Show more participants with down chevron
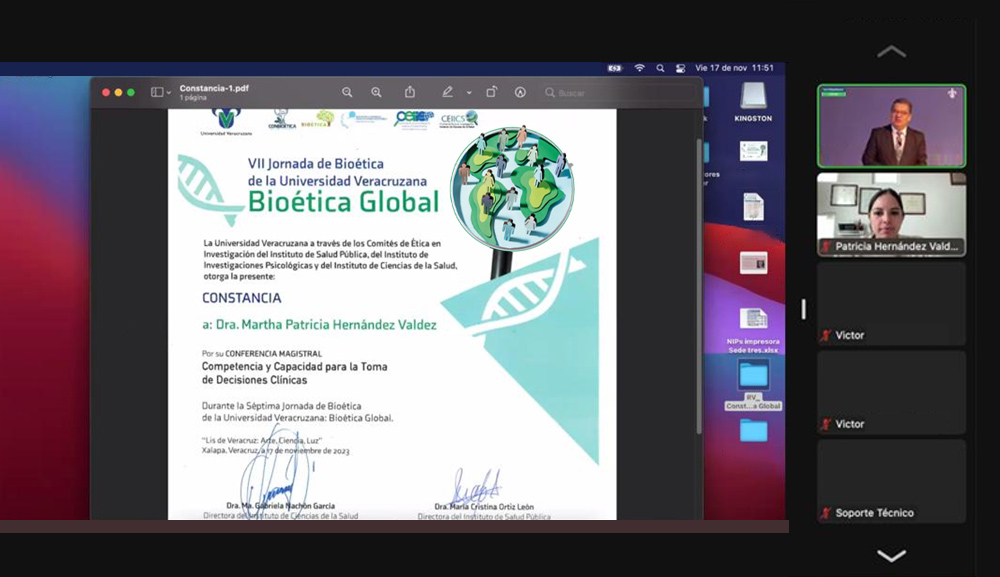Image resolution: width=1000 pixels, height=577 pixels. pyautogui.click(x=892, y=555)
